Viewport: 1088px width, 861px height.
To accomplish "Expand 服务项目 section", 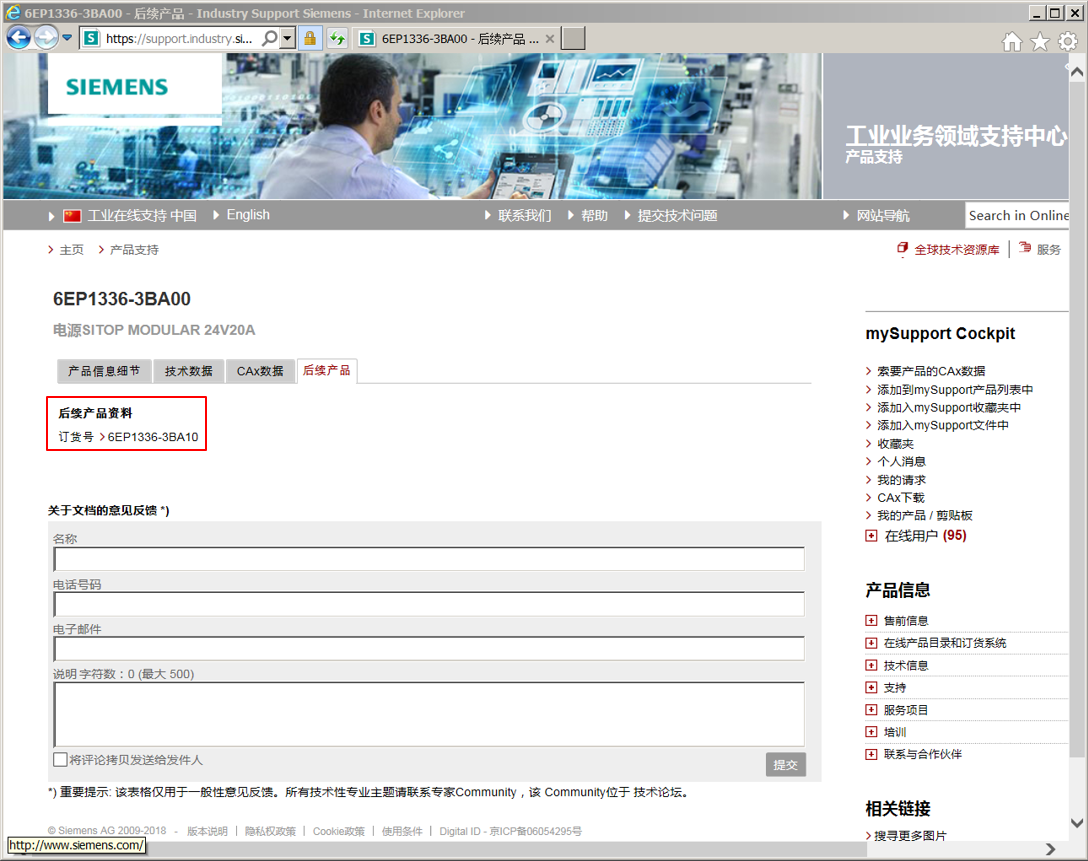I will click(872, 709).
